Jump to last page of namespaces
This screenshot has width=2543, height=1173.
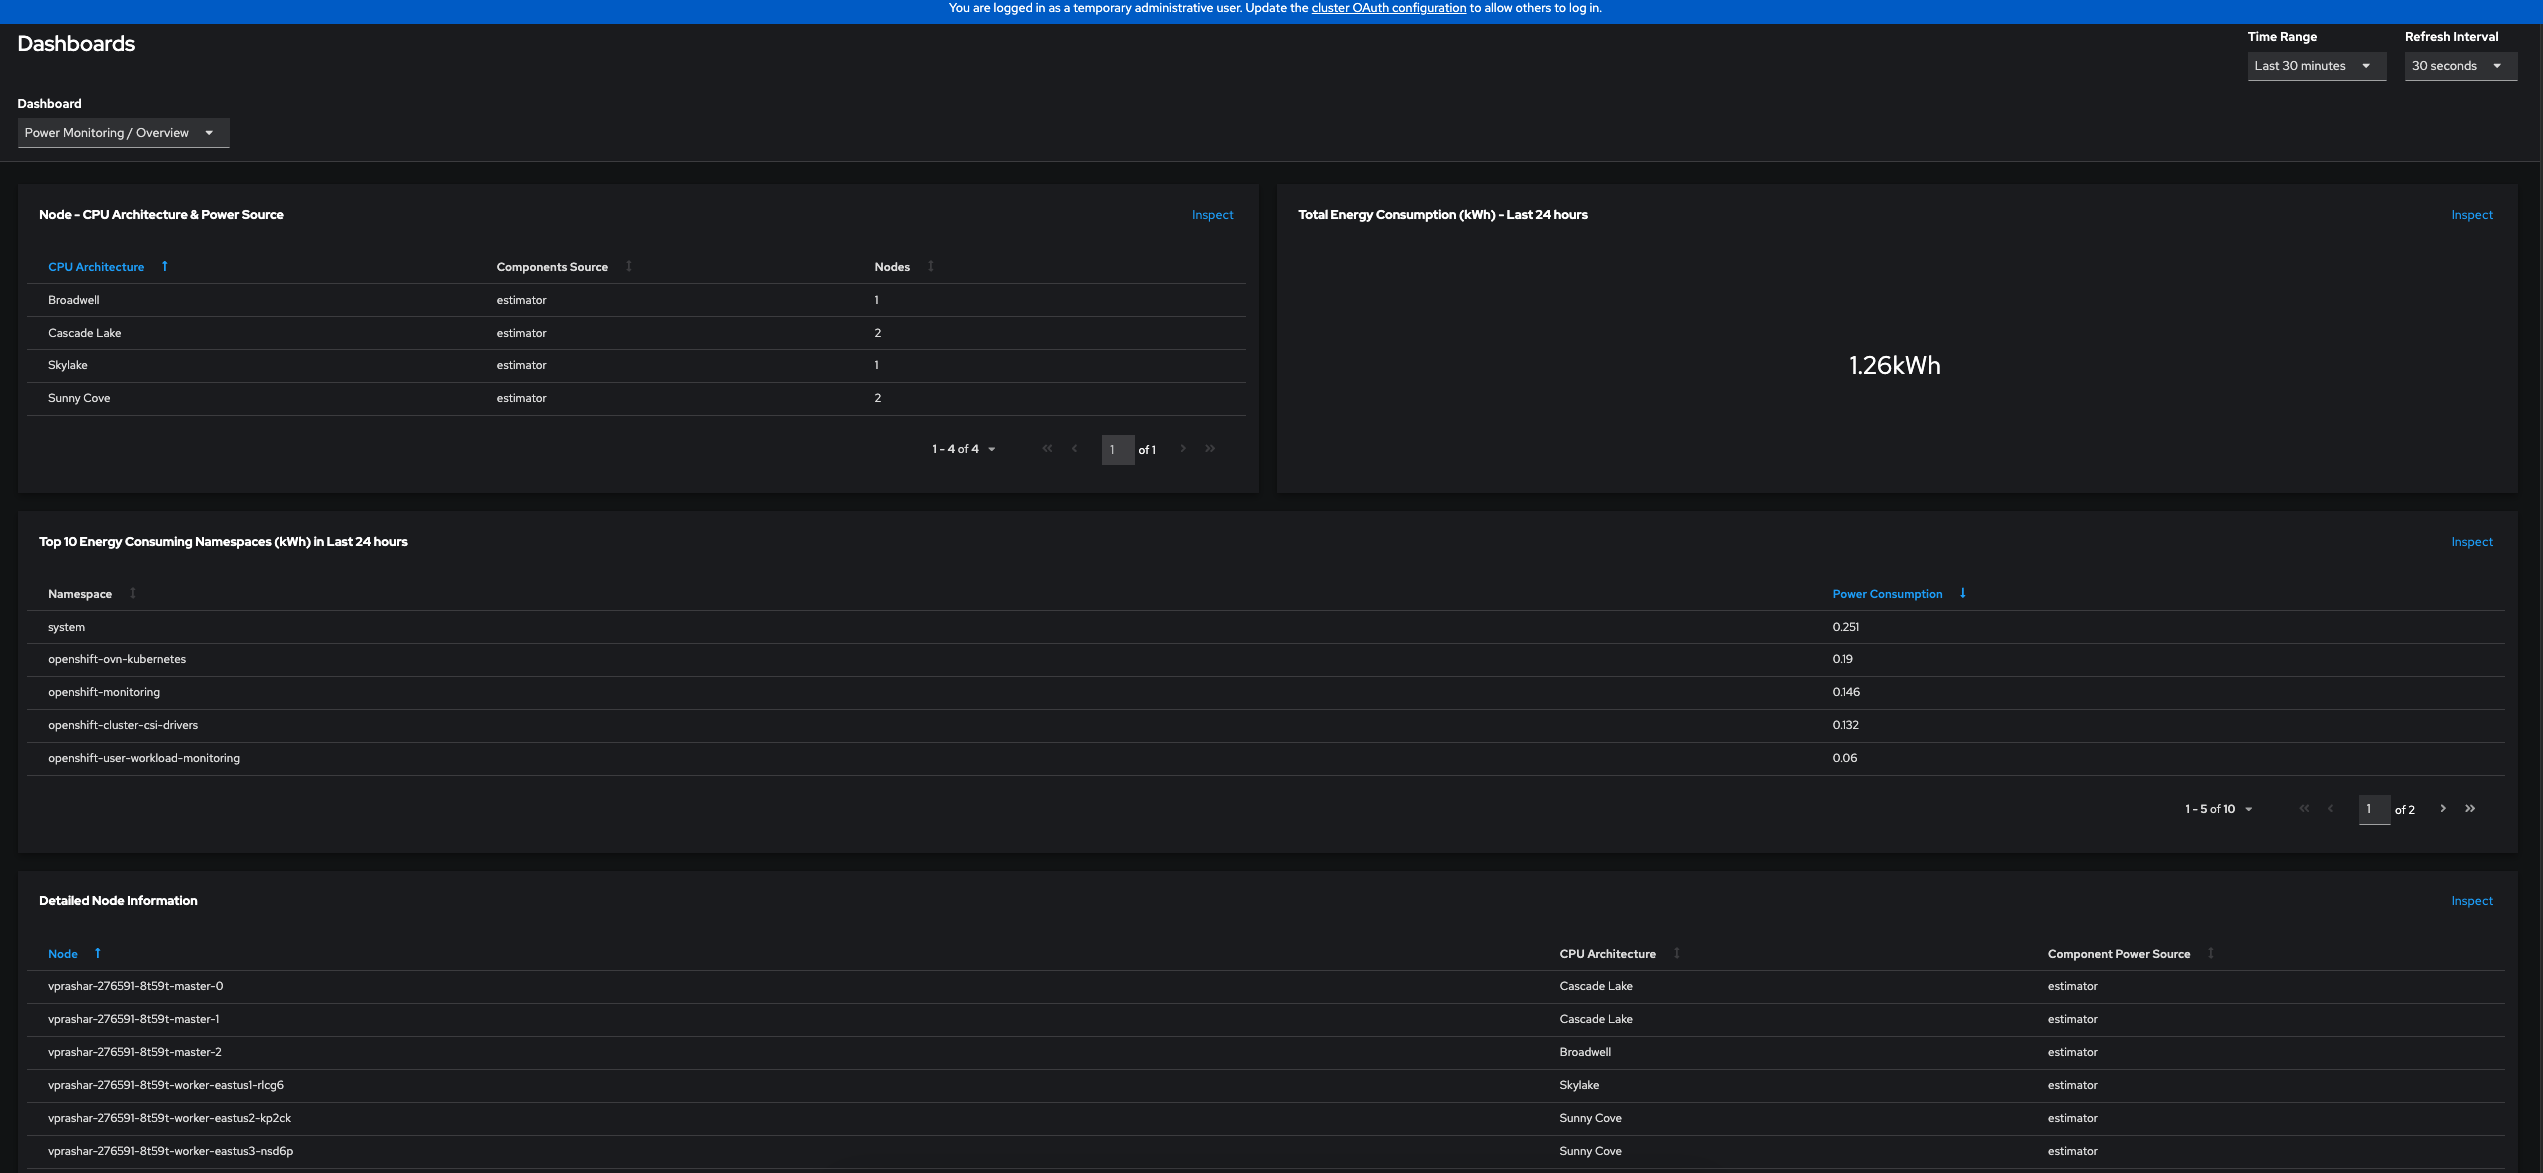click(x=2470, y=808)
